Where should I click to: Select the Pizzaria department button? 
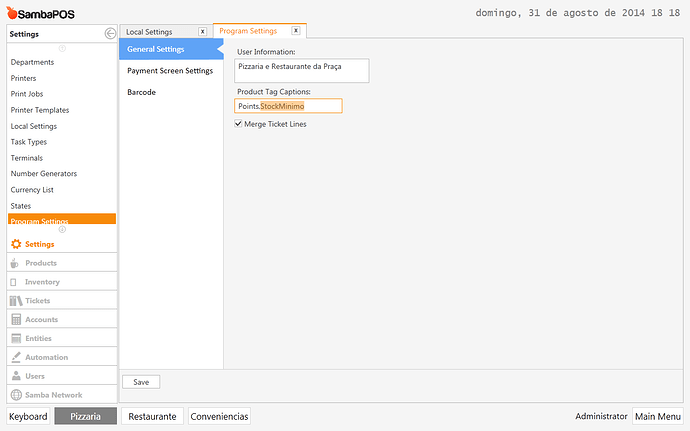tap(85, 416)
